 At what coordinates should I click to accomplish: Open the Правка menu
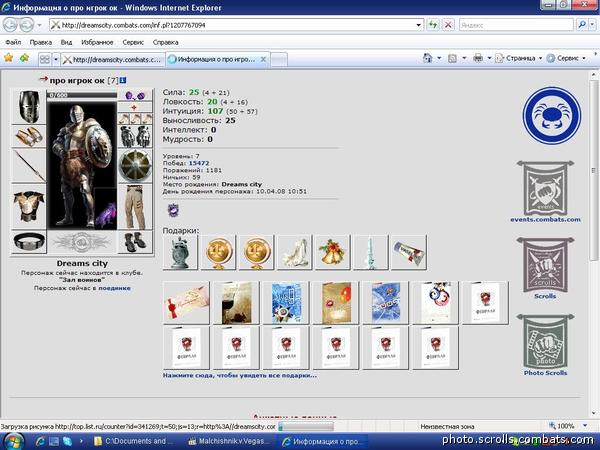(x=41, y=42)
